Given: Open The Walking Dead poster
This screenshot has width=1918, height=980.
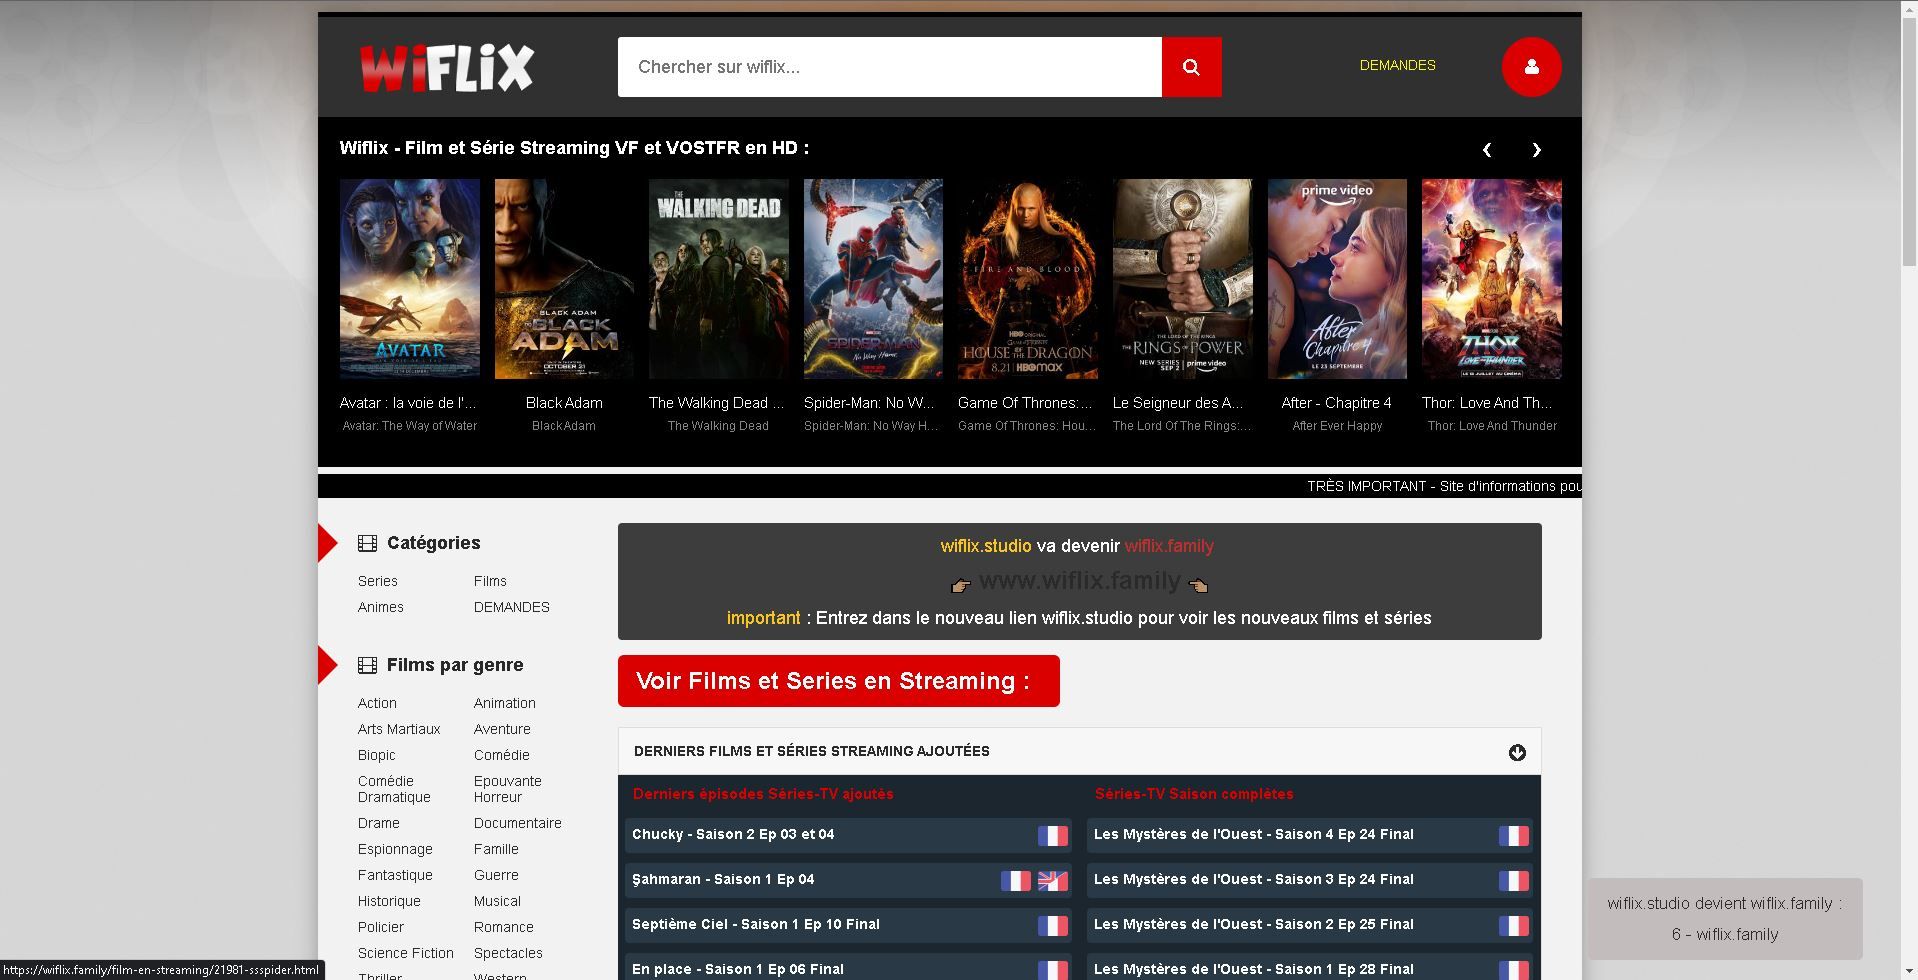Looking at the screenshot, I should (718, 279).
